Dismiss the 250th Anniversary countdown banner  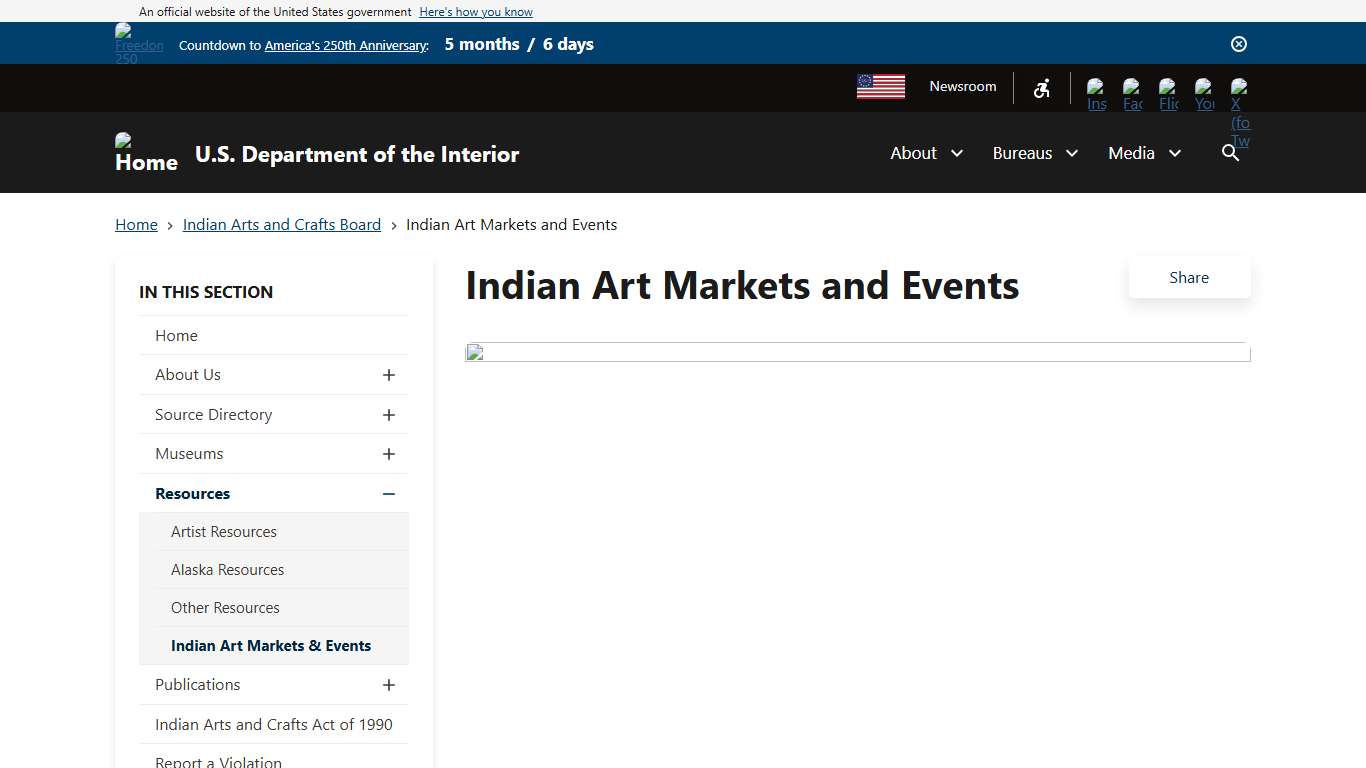tap(1238, 44)
